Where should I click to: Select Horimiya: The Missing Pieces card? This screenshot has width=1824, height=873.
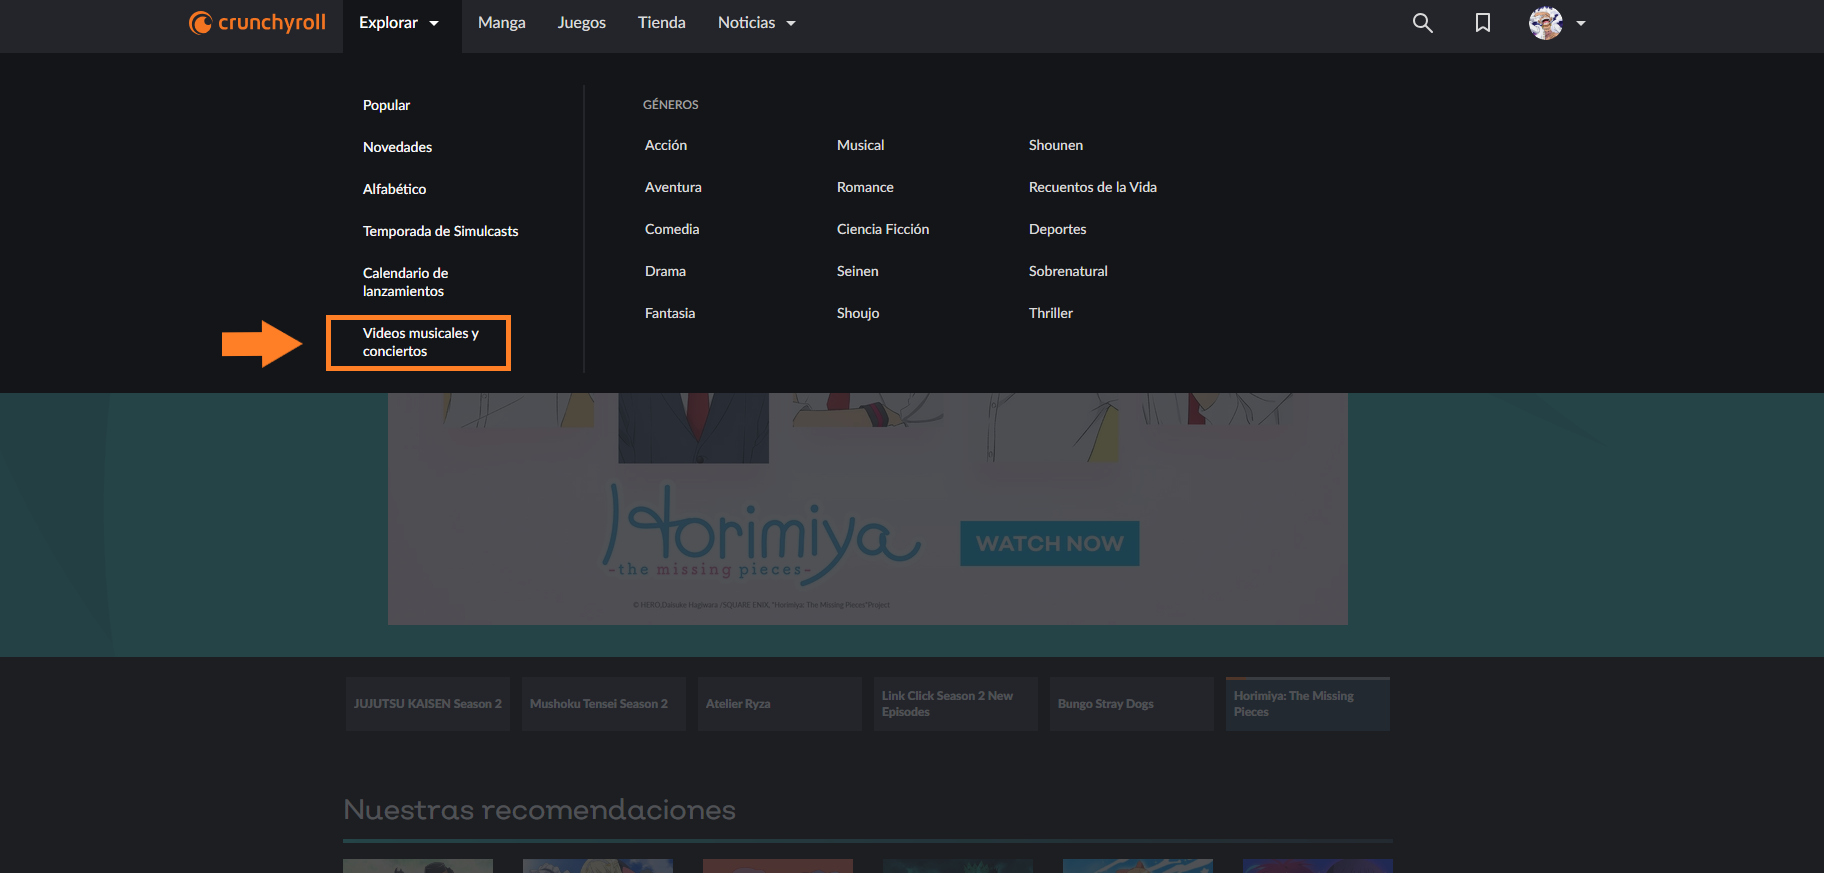pos(1308,704)
